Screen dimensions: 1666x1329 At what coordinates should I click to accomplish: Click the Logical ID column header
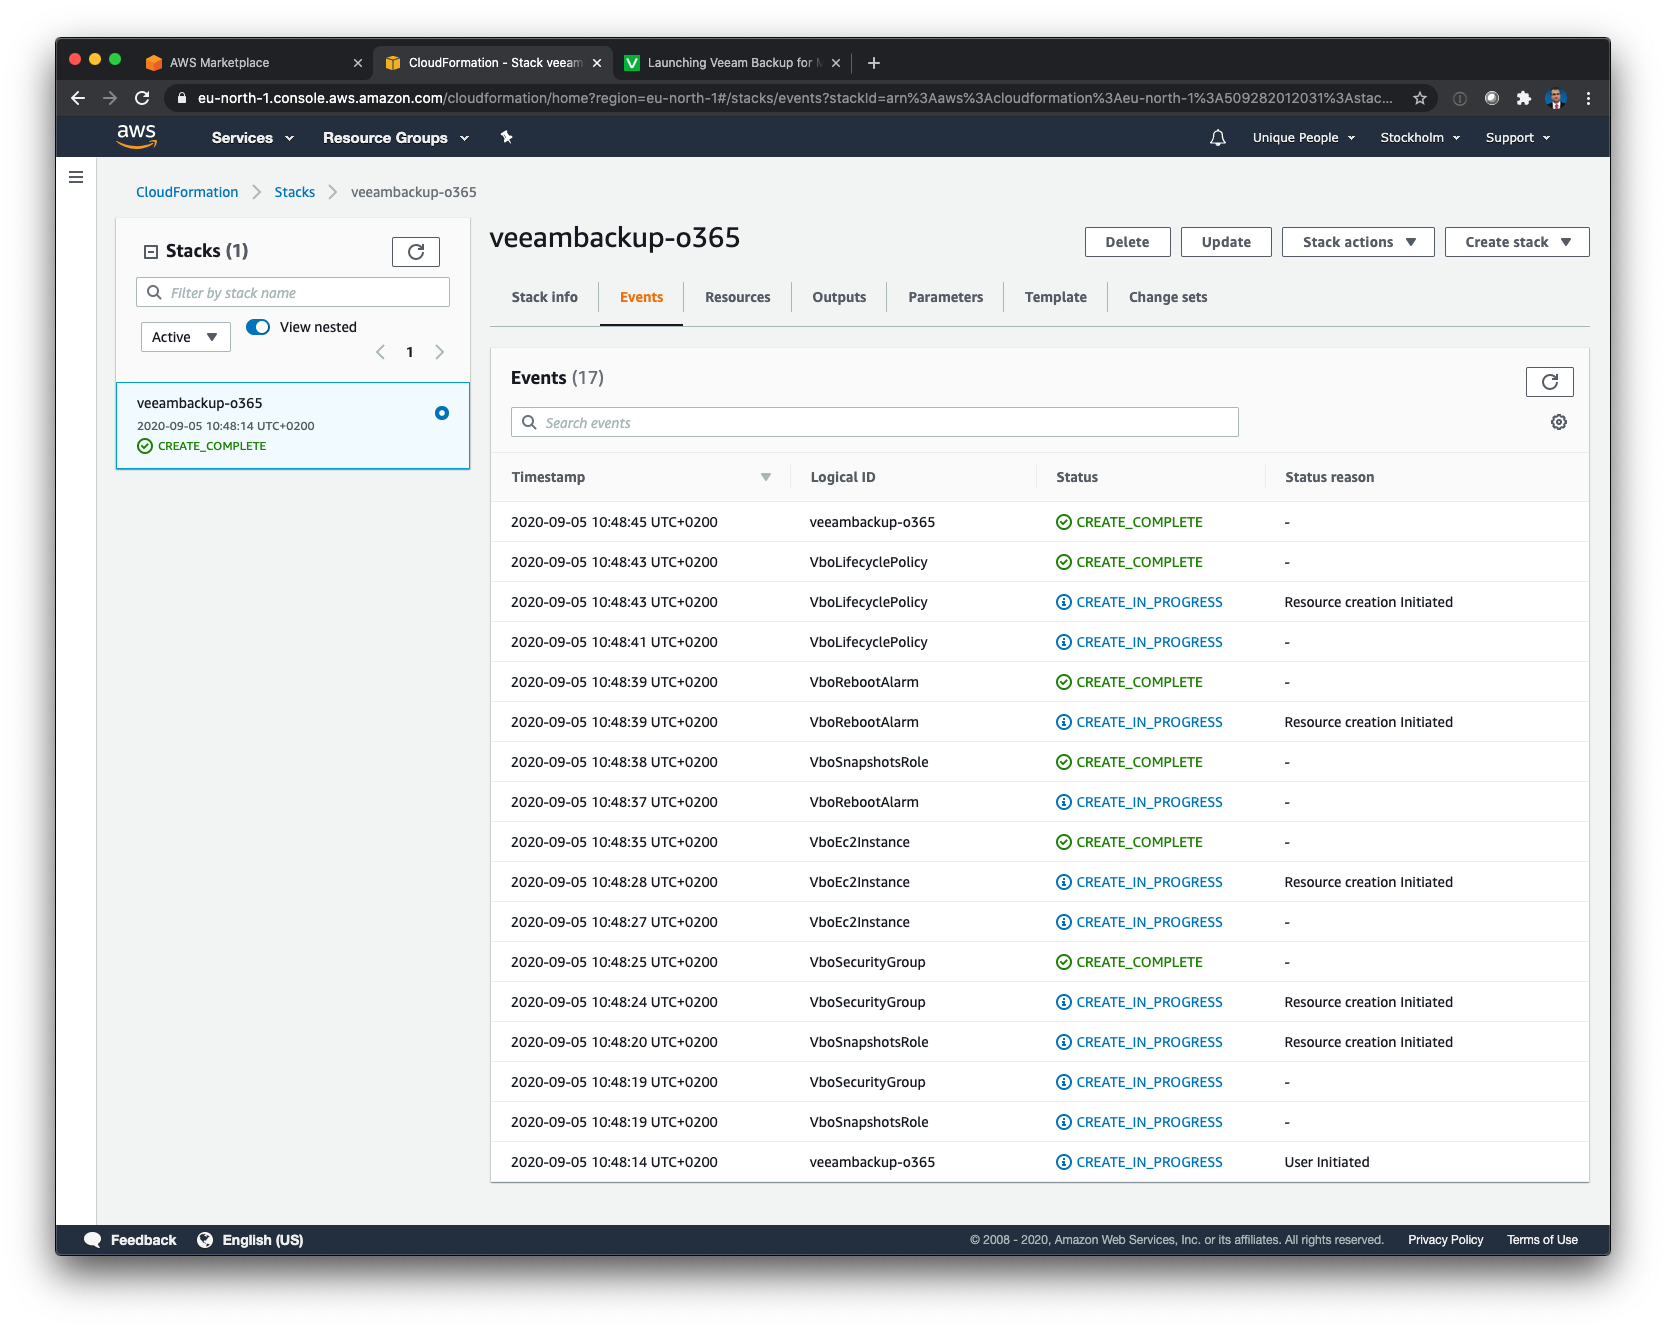coord(843,477)
